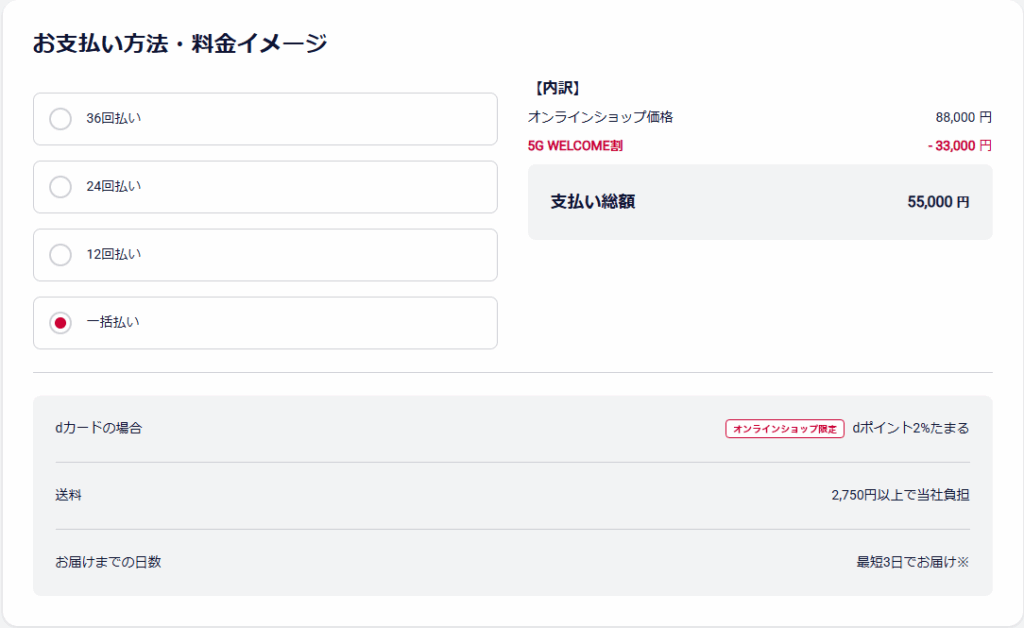Viewport: 1024px width, 628px height.
Task: Click the dカードの場合 row label
Action: click(x=99, y=428)
